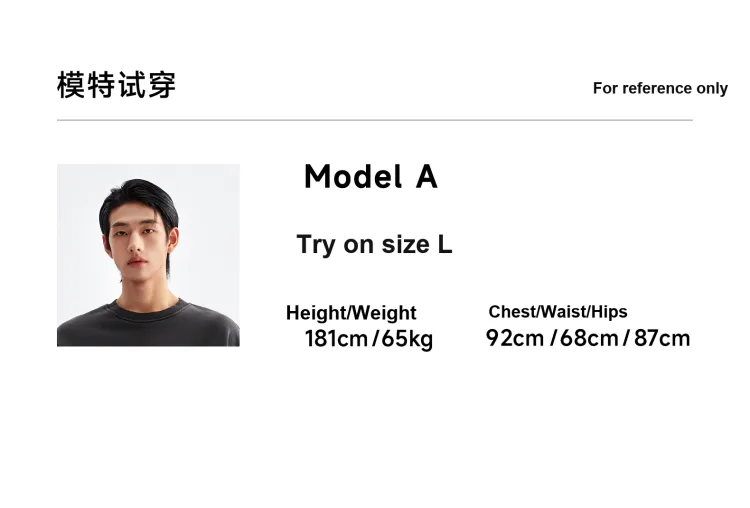
Task: Click the 试穿 characters in the title
Action: tap(147, 85)
